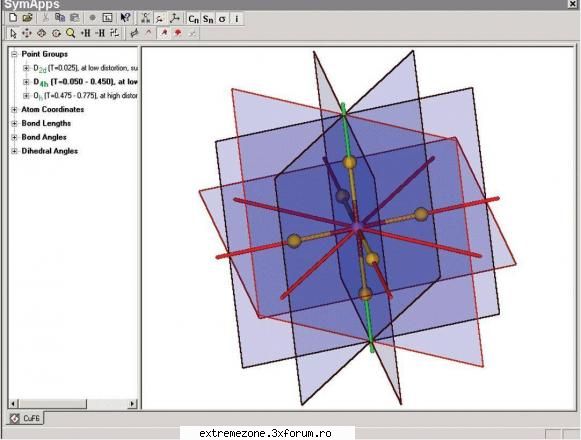Select the magnifier zoom tool
This screenshot has height=440, width=581.
70,33
